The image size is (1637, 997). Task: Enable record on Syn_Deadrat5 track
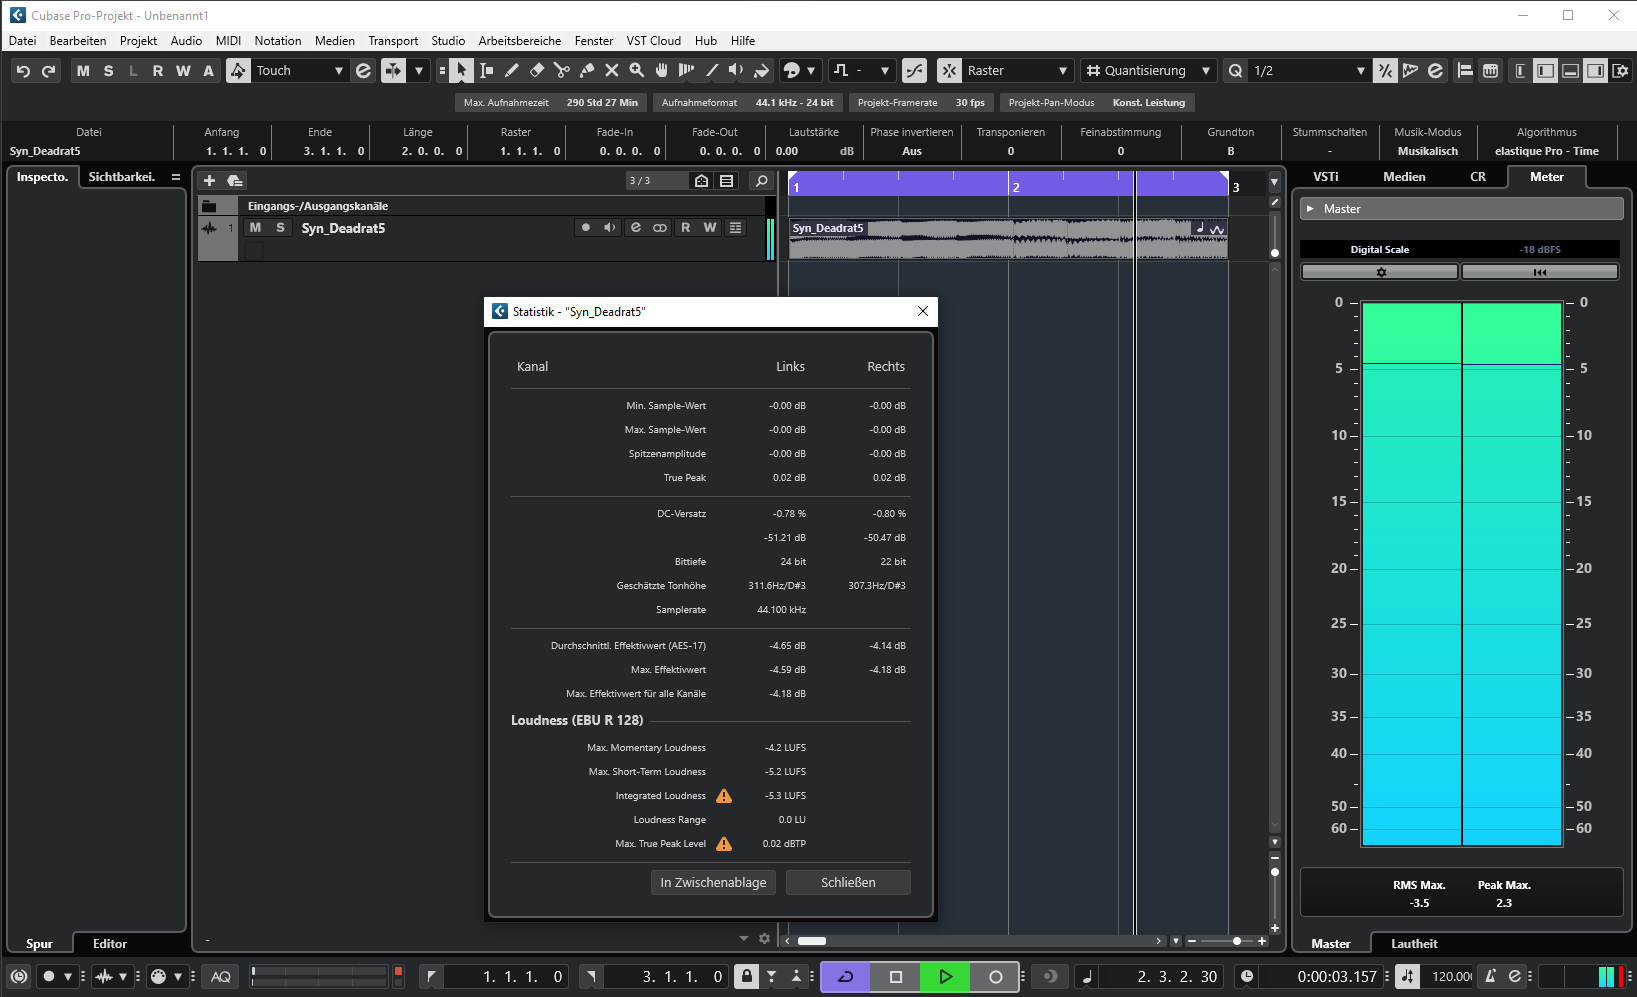585,228
